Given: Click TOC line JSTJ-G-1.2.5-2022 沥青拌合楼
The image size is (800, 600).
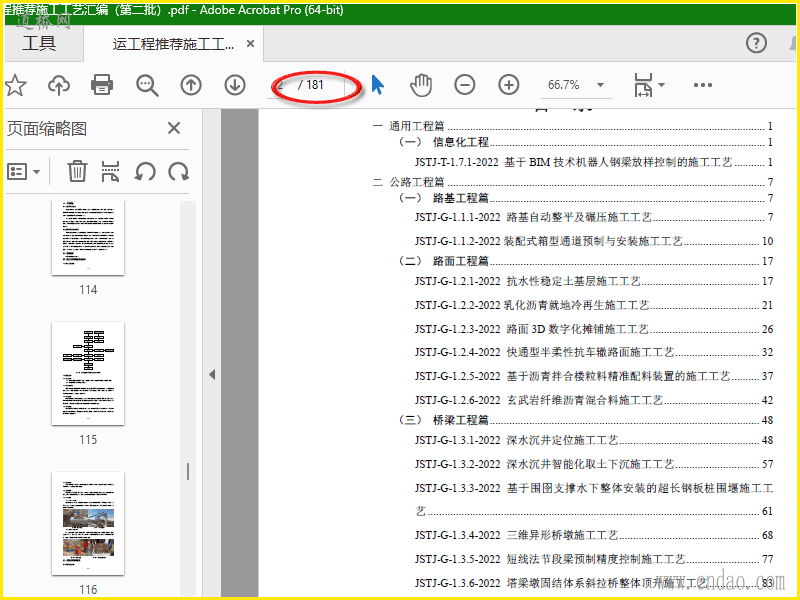Looking at the screenshot, I should coord(594,376).
